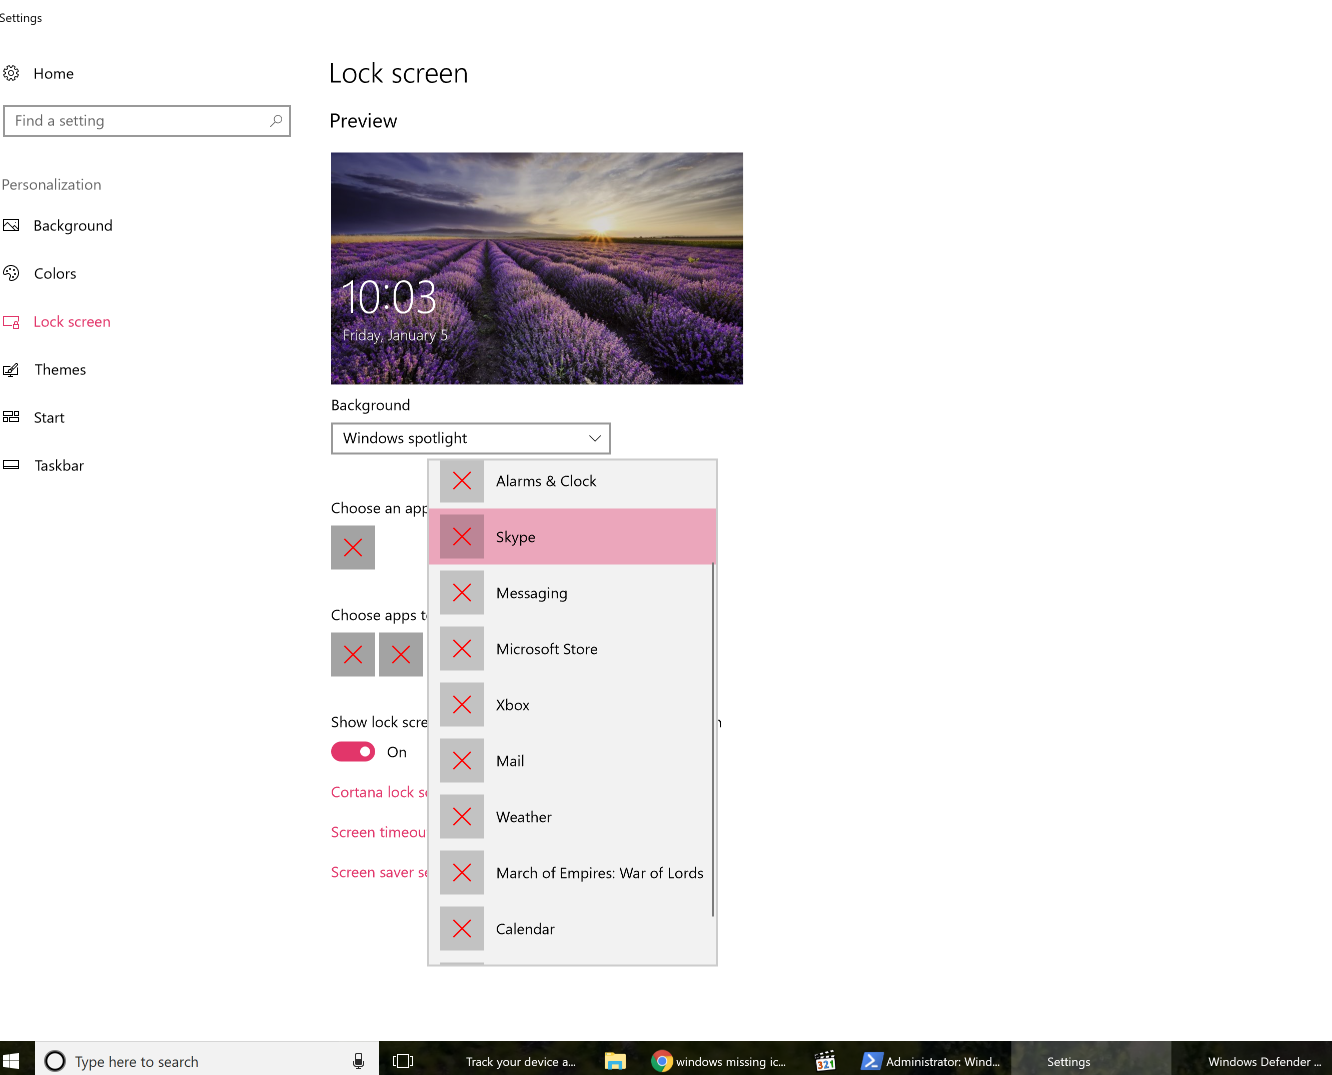
Task: Open Screen timeout settings link
Action: click(378, 831)
